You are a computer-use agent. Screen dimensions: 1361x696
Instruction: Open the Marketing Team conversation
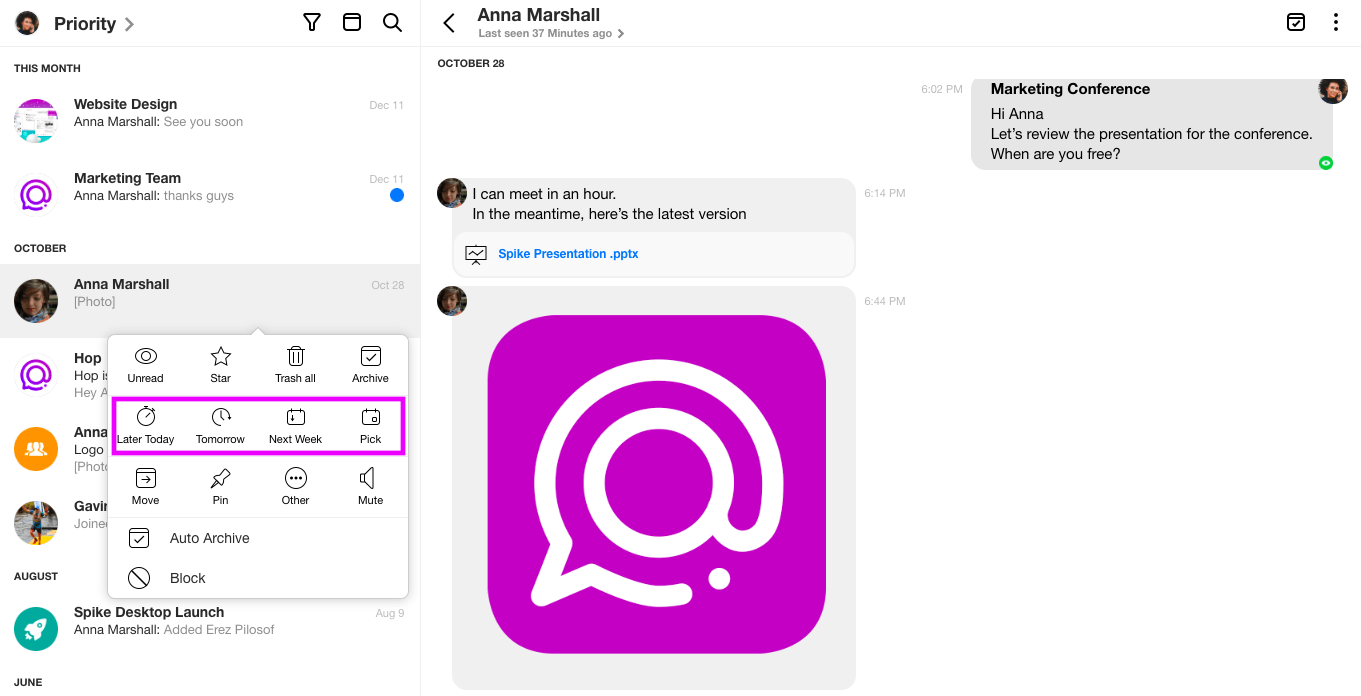[210, 195]
